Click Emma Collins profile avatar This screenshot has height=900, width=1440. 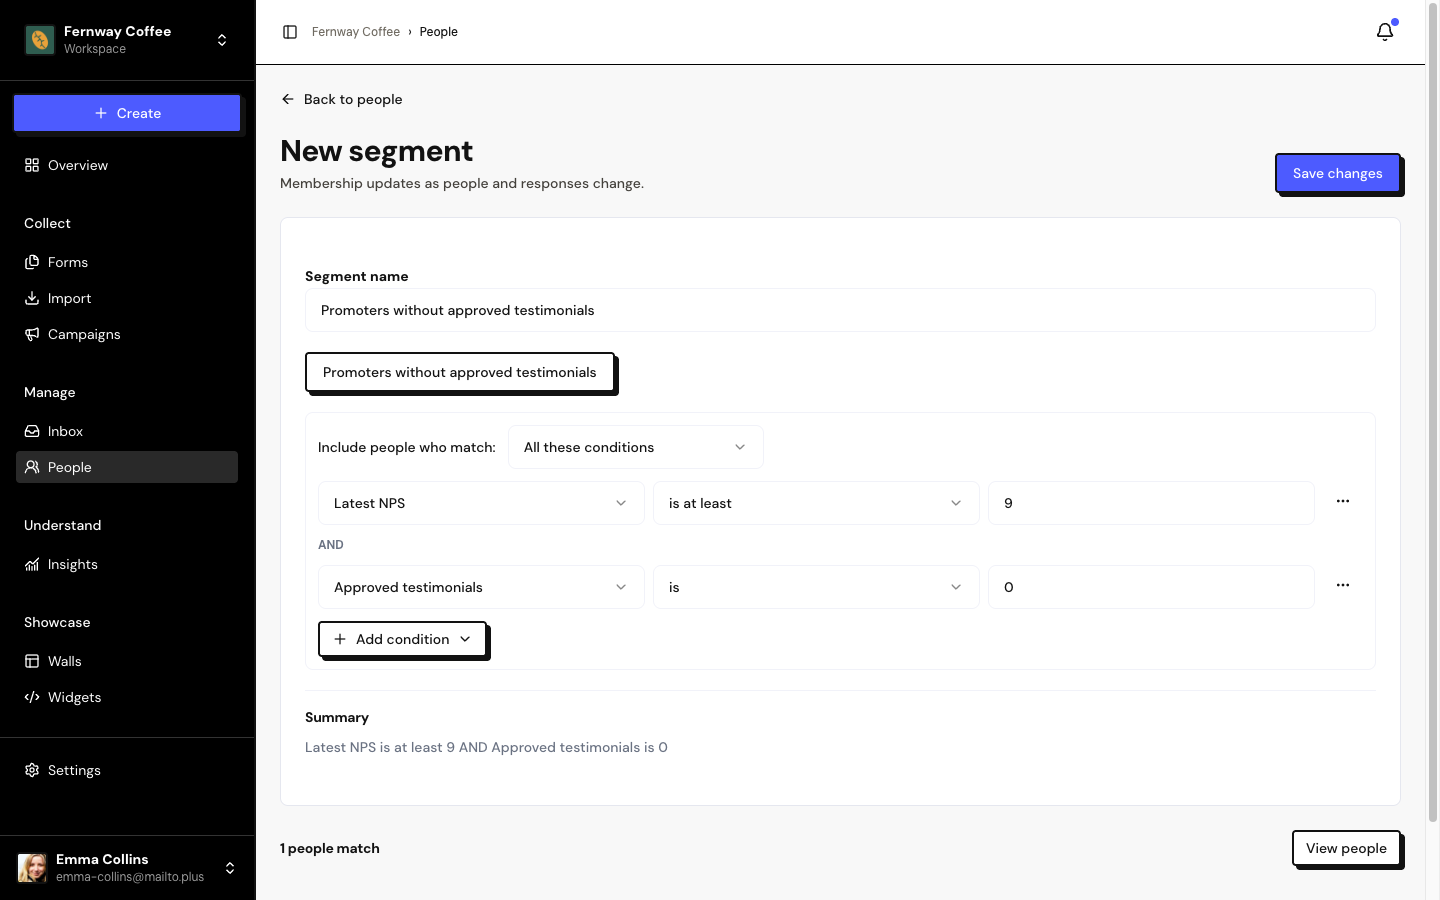33,867
